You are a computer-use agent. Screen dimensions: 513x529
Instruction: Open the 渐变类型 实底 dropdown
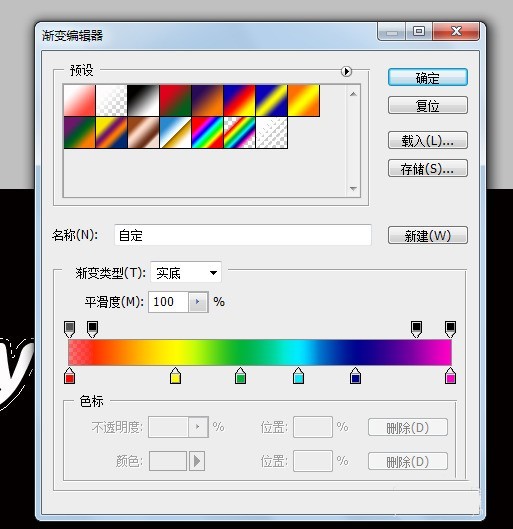point(186,273)
